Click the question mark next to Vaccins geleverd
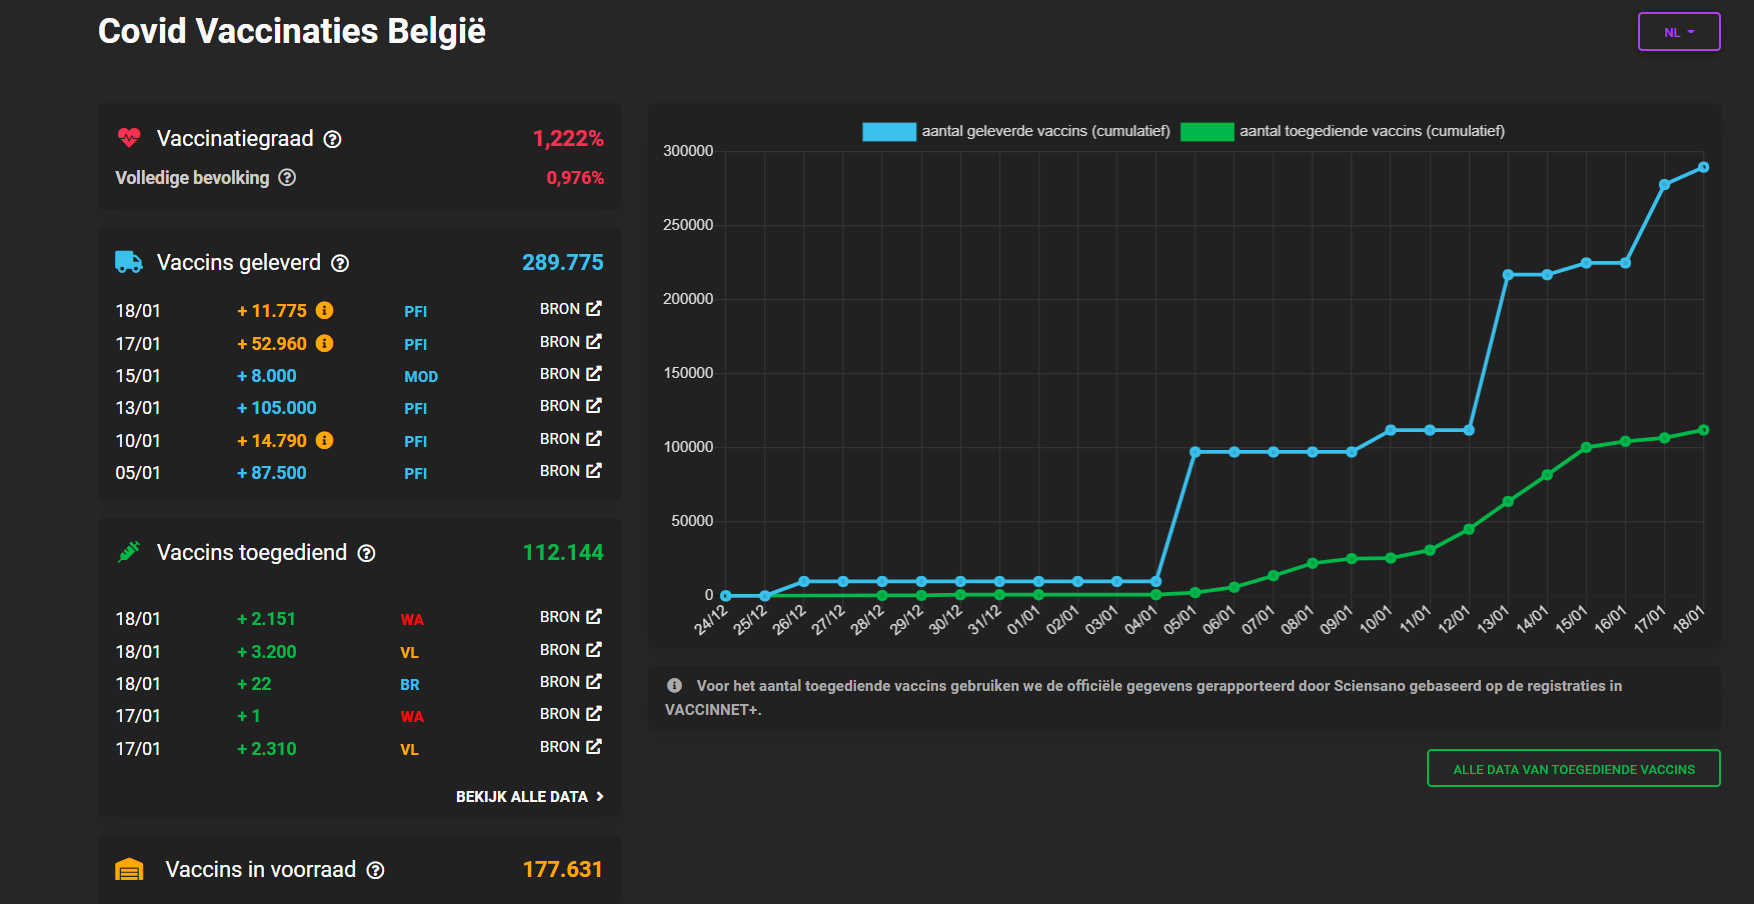 point(340,263)
